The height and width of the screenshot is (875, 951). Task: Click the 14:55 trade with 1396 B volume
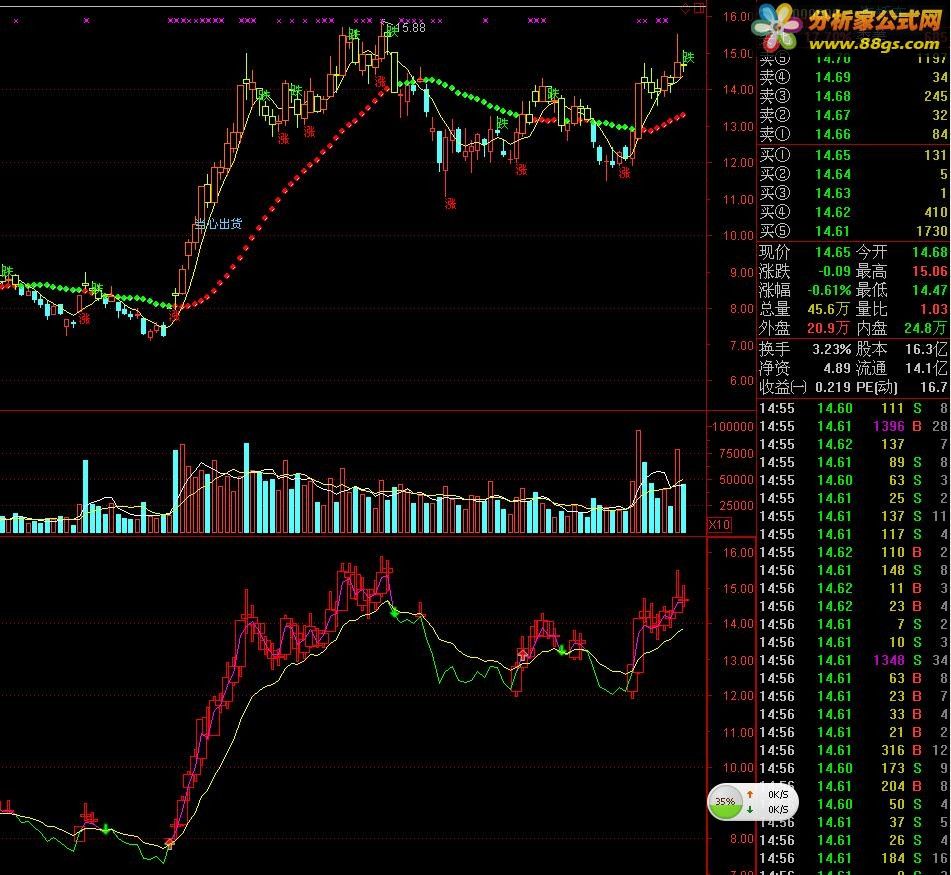coord(853,426)
